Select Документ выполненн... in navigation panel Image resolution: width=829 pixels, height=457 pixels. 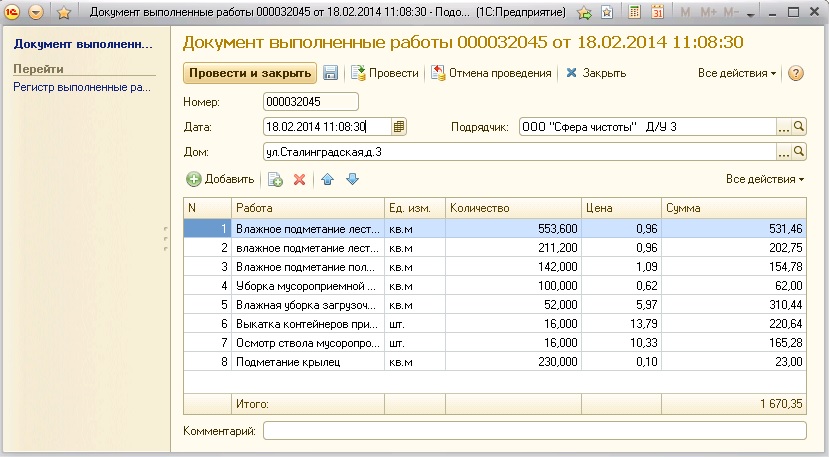[83, 44]
